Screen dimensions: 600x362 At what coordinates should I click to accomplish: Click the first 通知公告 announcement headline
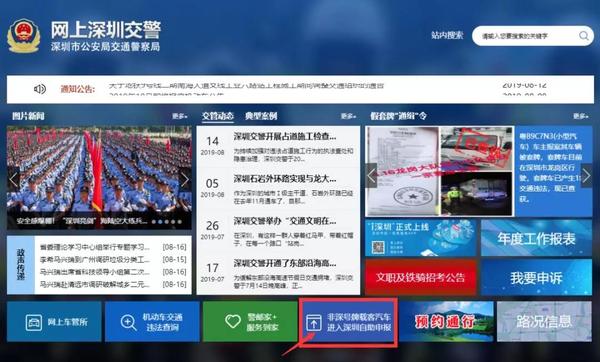click(246, 85)
